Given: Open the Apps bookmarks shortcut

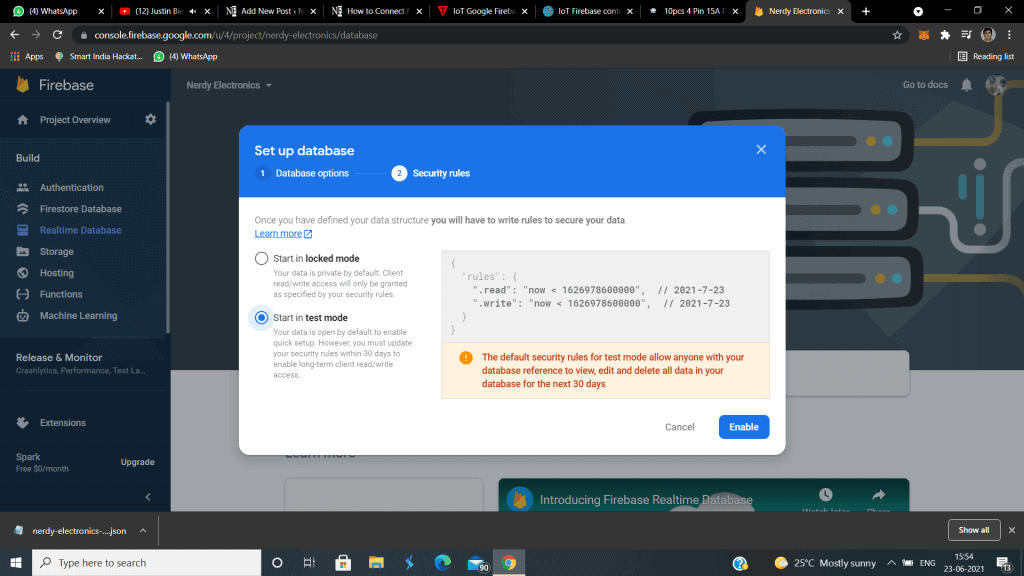Looking at the screenshot, I should [27, 57].
